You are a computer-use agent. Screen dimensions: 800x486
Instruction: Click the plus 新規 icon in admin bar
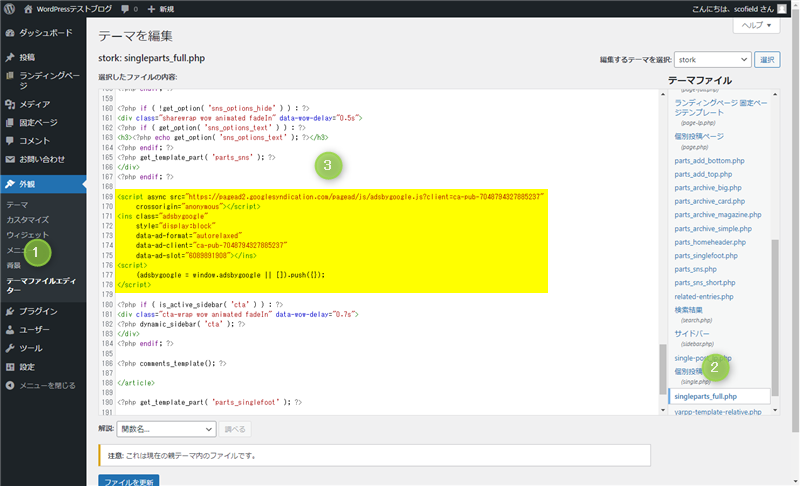click(151, 9)
